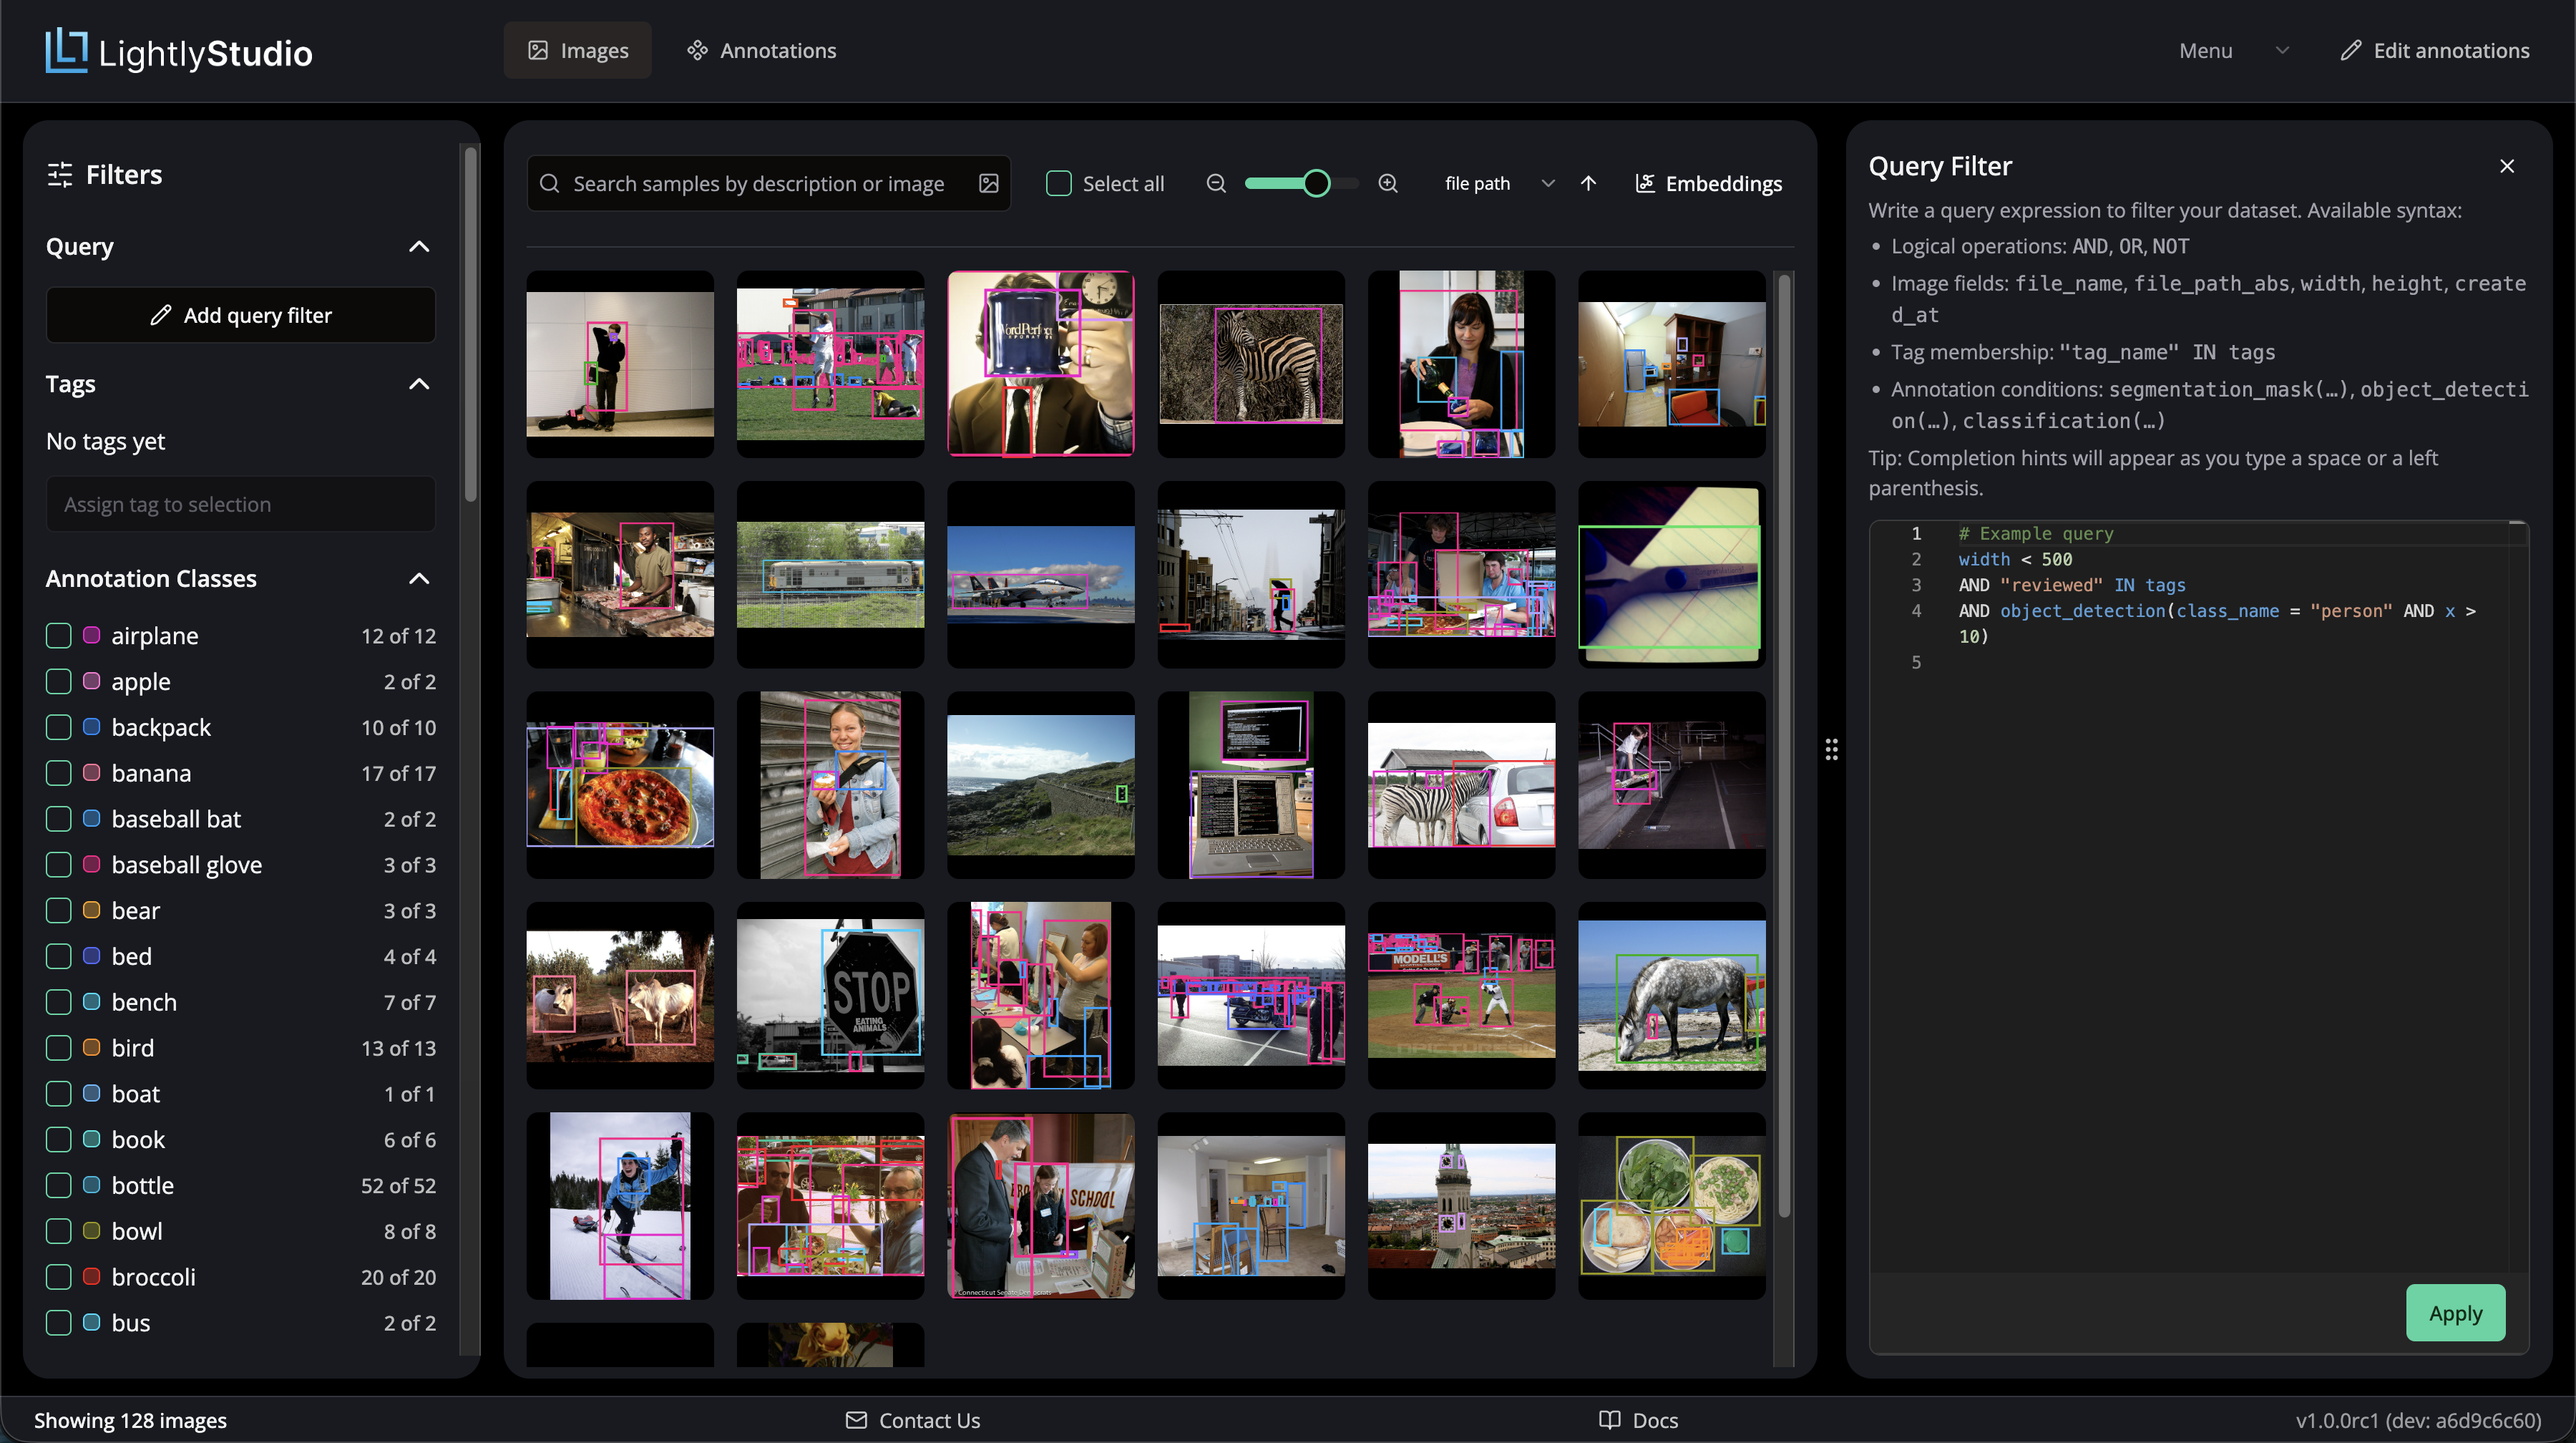Image resolution: width=2576 pixels, height=1443 pixels.
Task: Click the image grid vertical scrollbar
Action: (1784, 745)
